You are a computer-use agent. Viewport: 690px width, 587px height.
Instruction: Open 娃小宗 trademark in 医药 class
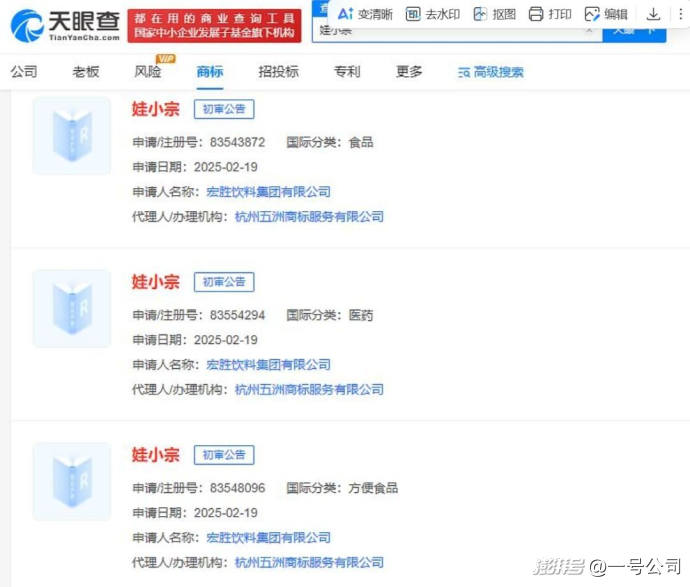click(156, 282)
